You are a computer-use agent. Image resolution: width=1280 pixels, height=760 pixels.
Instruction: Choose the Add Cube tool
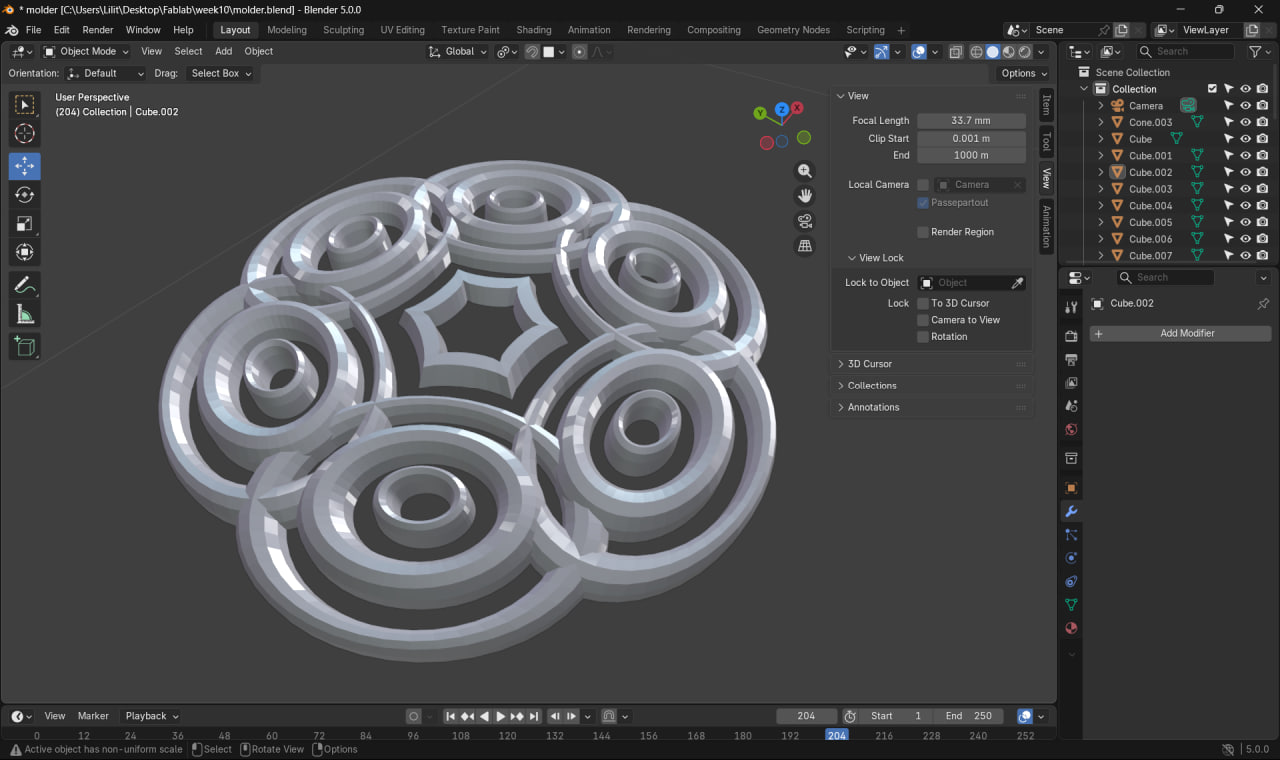click(x=25, y=347)
